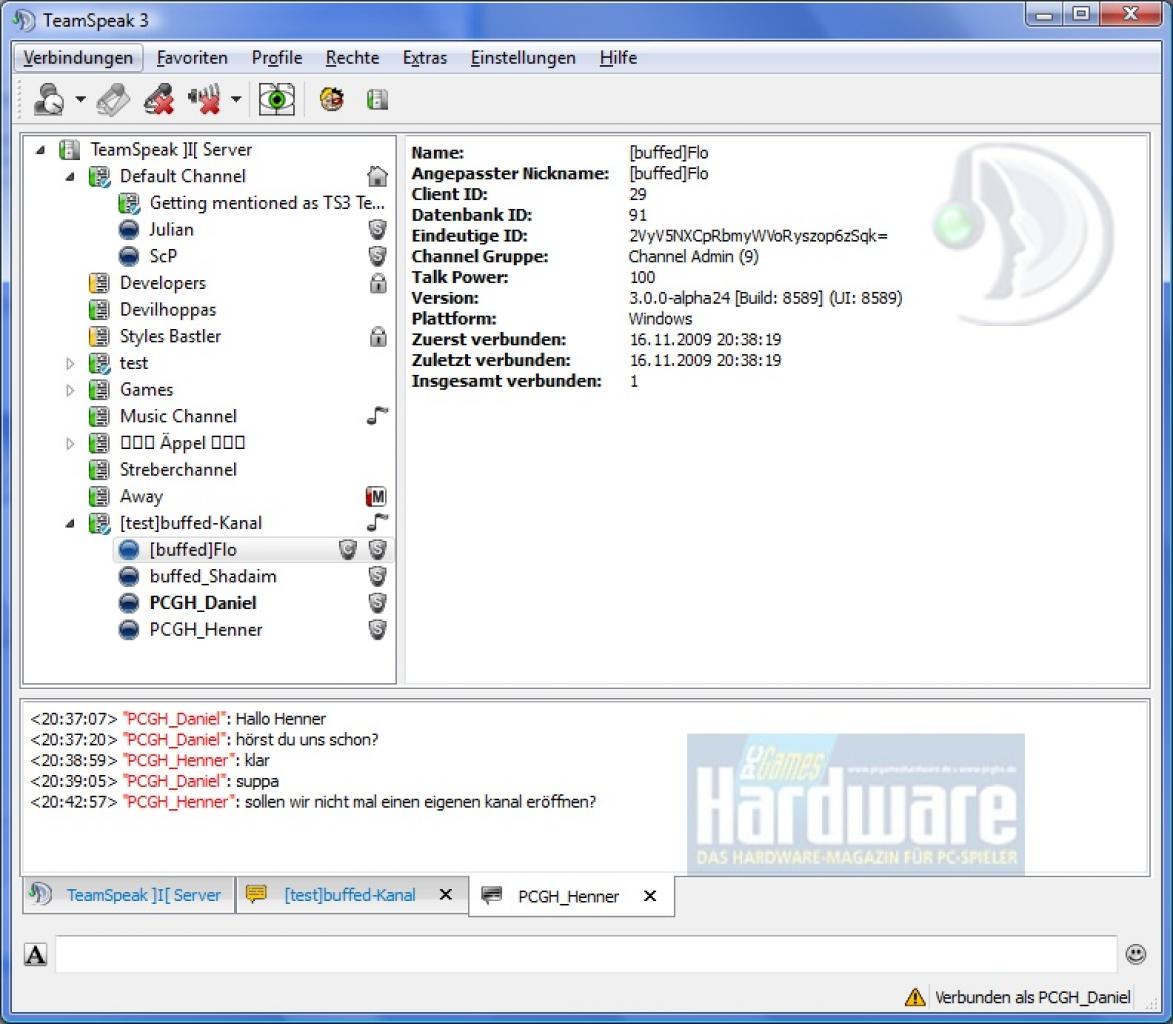Collapse the TeamSpeak ]I[ Server tree root
Screen dimensions: 1173x1024
(x=40, y=150)
